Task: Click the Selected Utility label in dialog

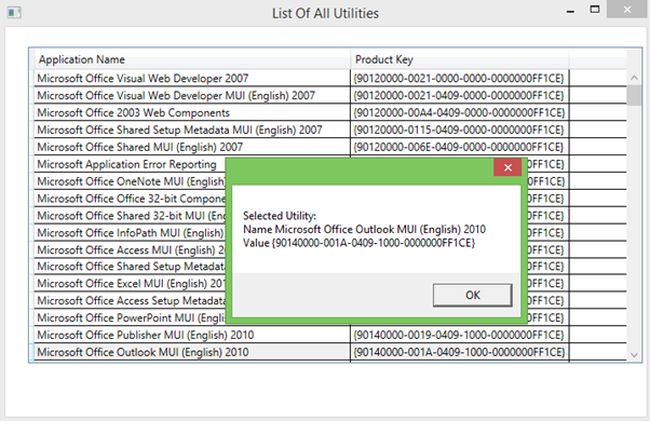Action: coord(279,216)
